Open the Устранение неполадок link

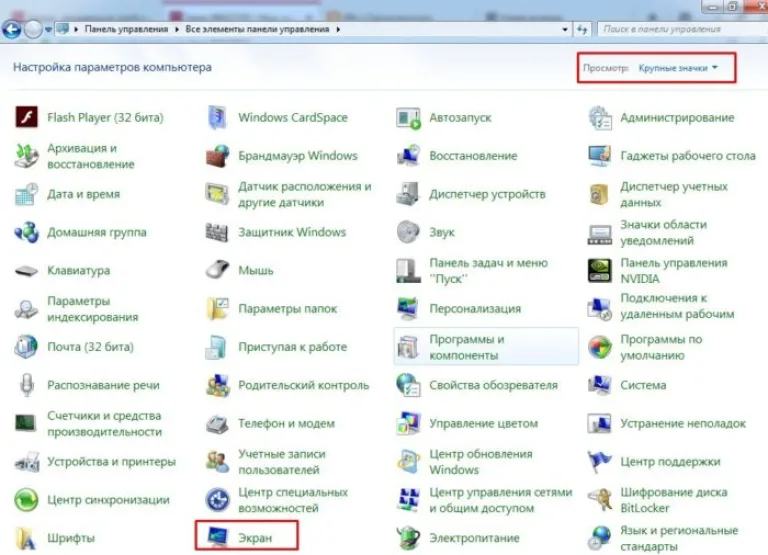coord(683,424)
